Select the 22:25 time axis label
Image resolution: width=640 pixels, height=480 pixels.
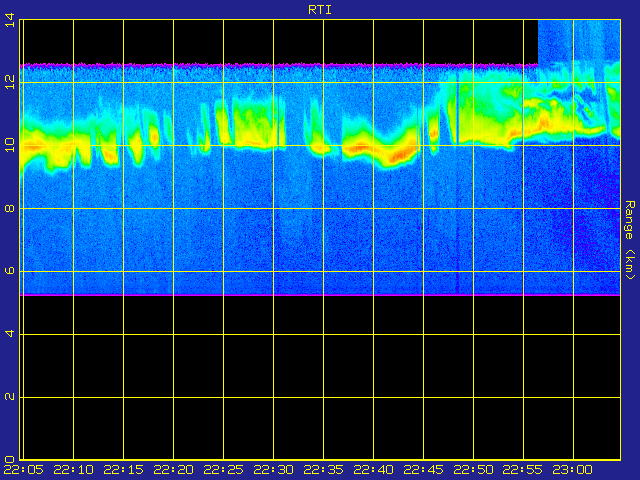click(x=224, y=470)
